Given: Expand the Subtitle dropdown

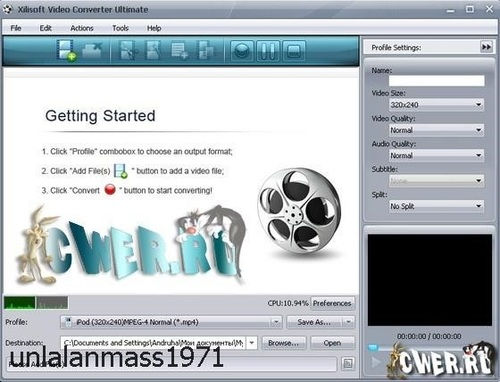Looking at the screenshot, I should (479, 181).
